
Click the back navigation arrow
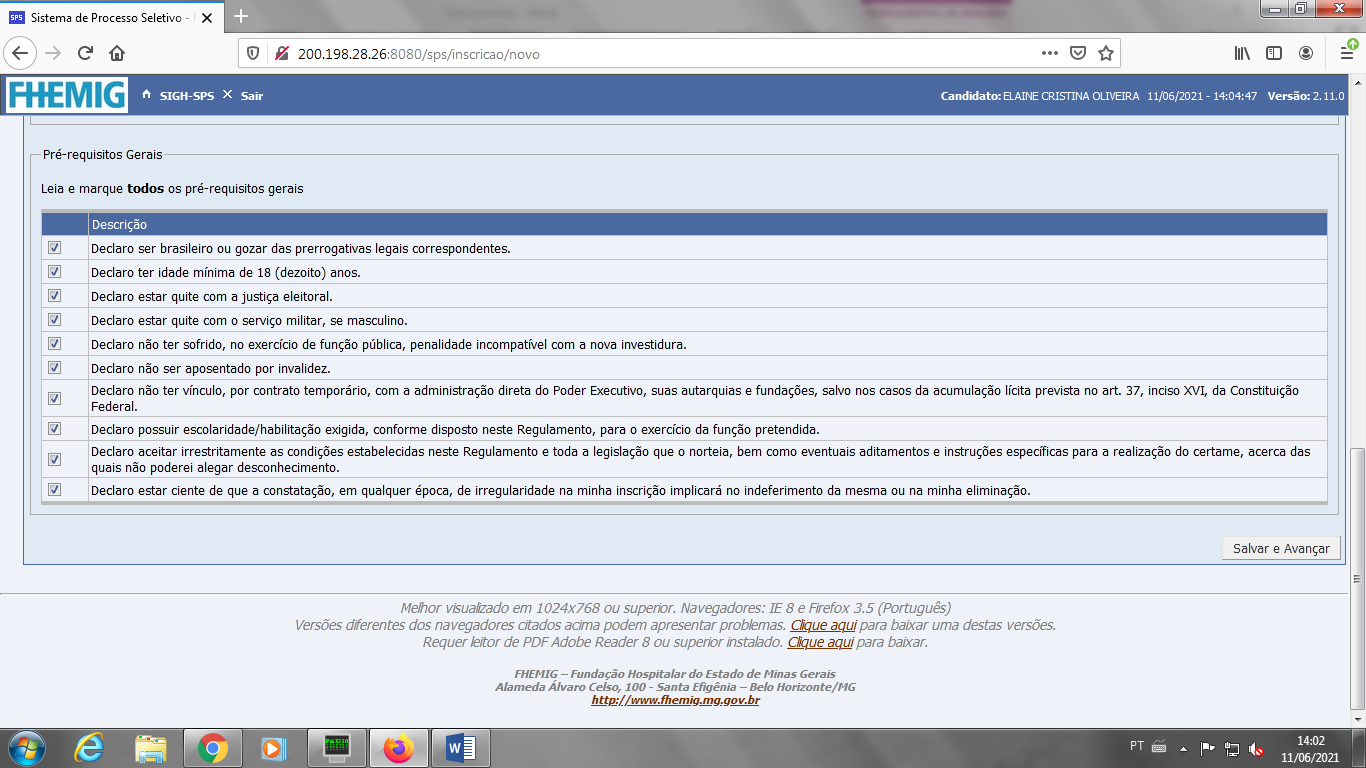21,53
